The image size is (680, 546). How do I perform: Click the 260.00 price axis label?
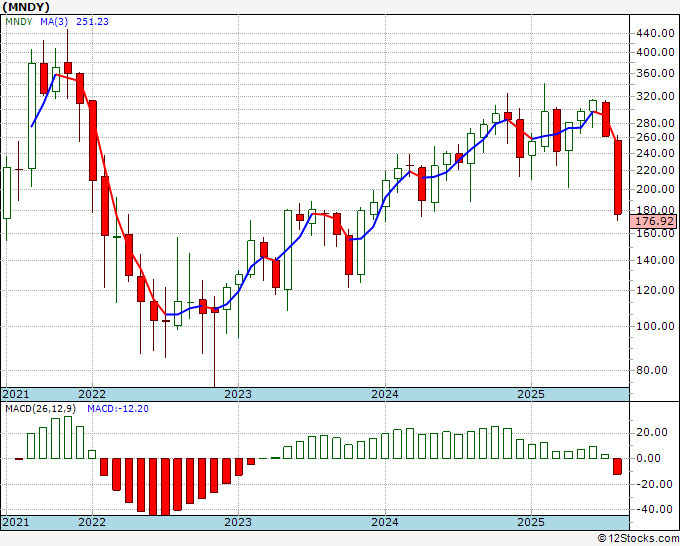(655, 137)
